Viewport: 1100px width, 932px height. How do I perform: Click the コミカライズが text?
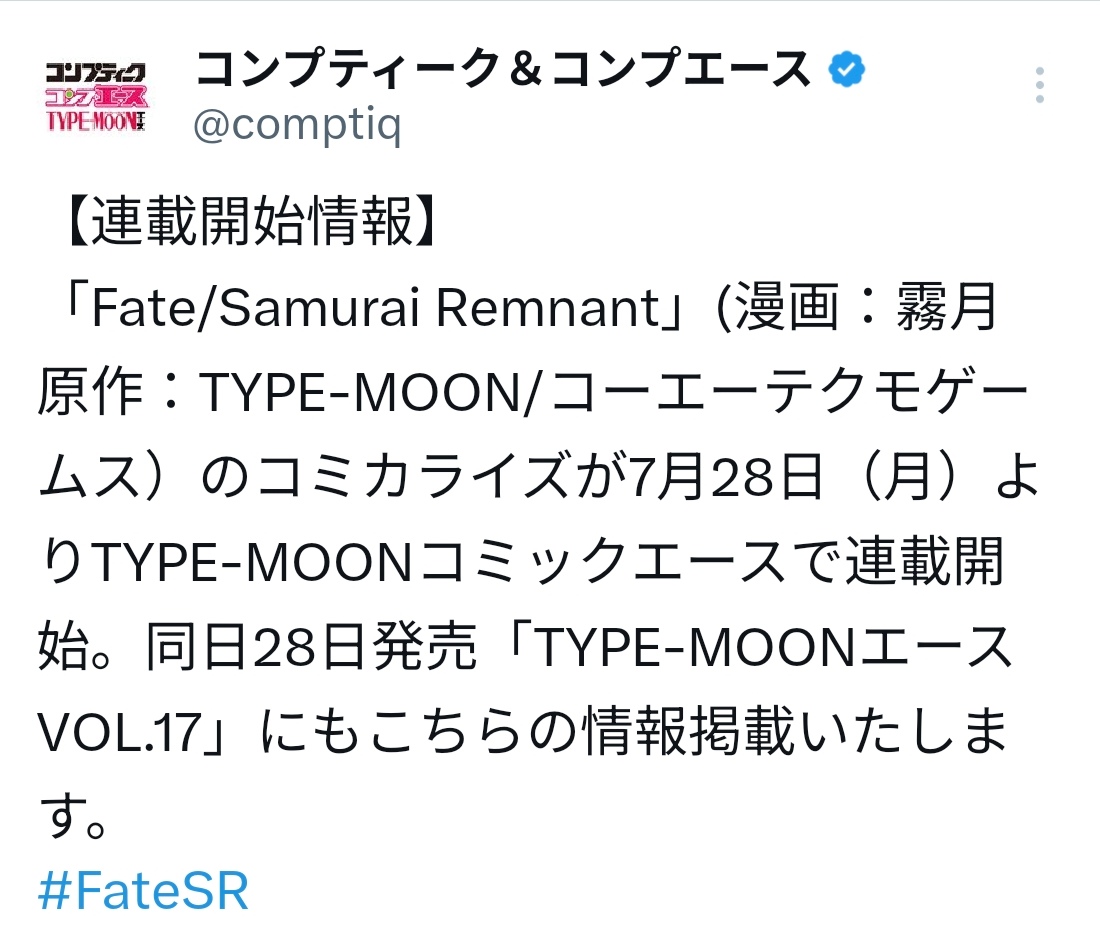pyautogui.click(x=443, y=477)
